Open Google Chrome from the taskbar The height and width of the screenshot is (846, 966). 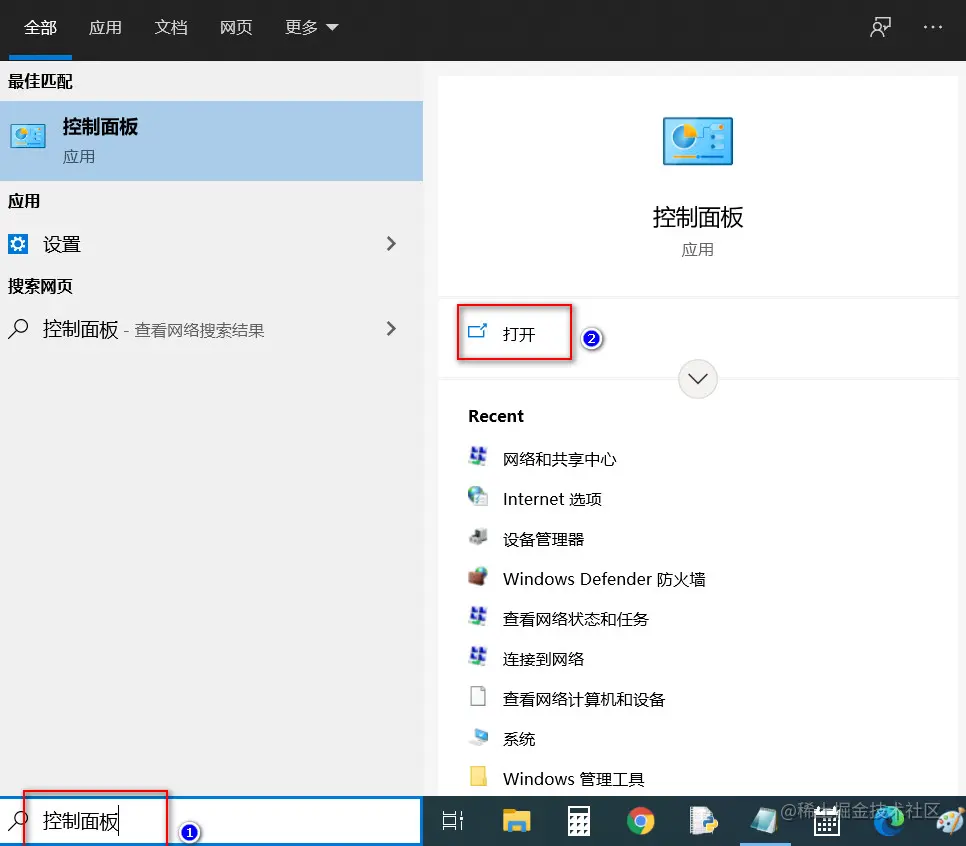click(x=641, y=821)
